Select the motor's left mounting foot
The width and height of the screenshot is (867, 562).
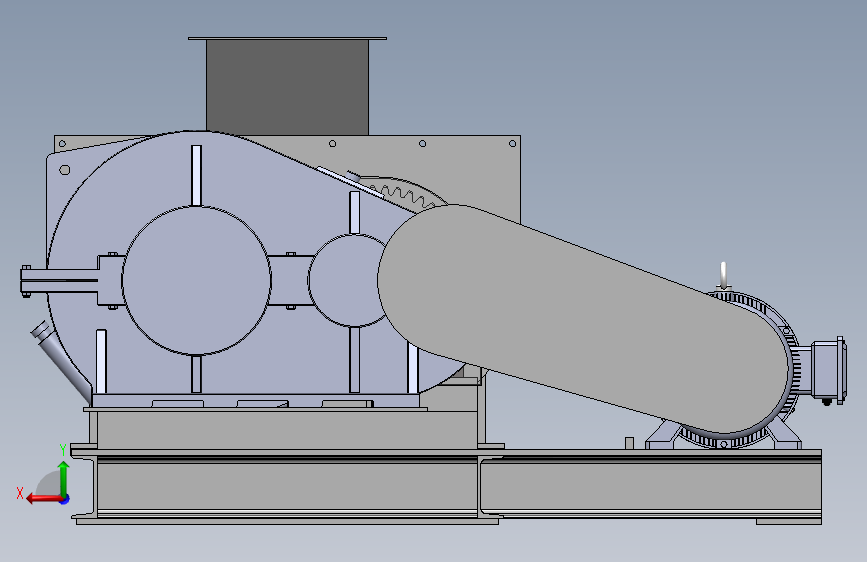[x=662, y=435]
